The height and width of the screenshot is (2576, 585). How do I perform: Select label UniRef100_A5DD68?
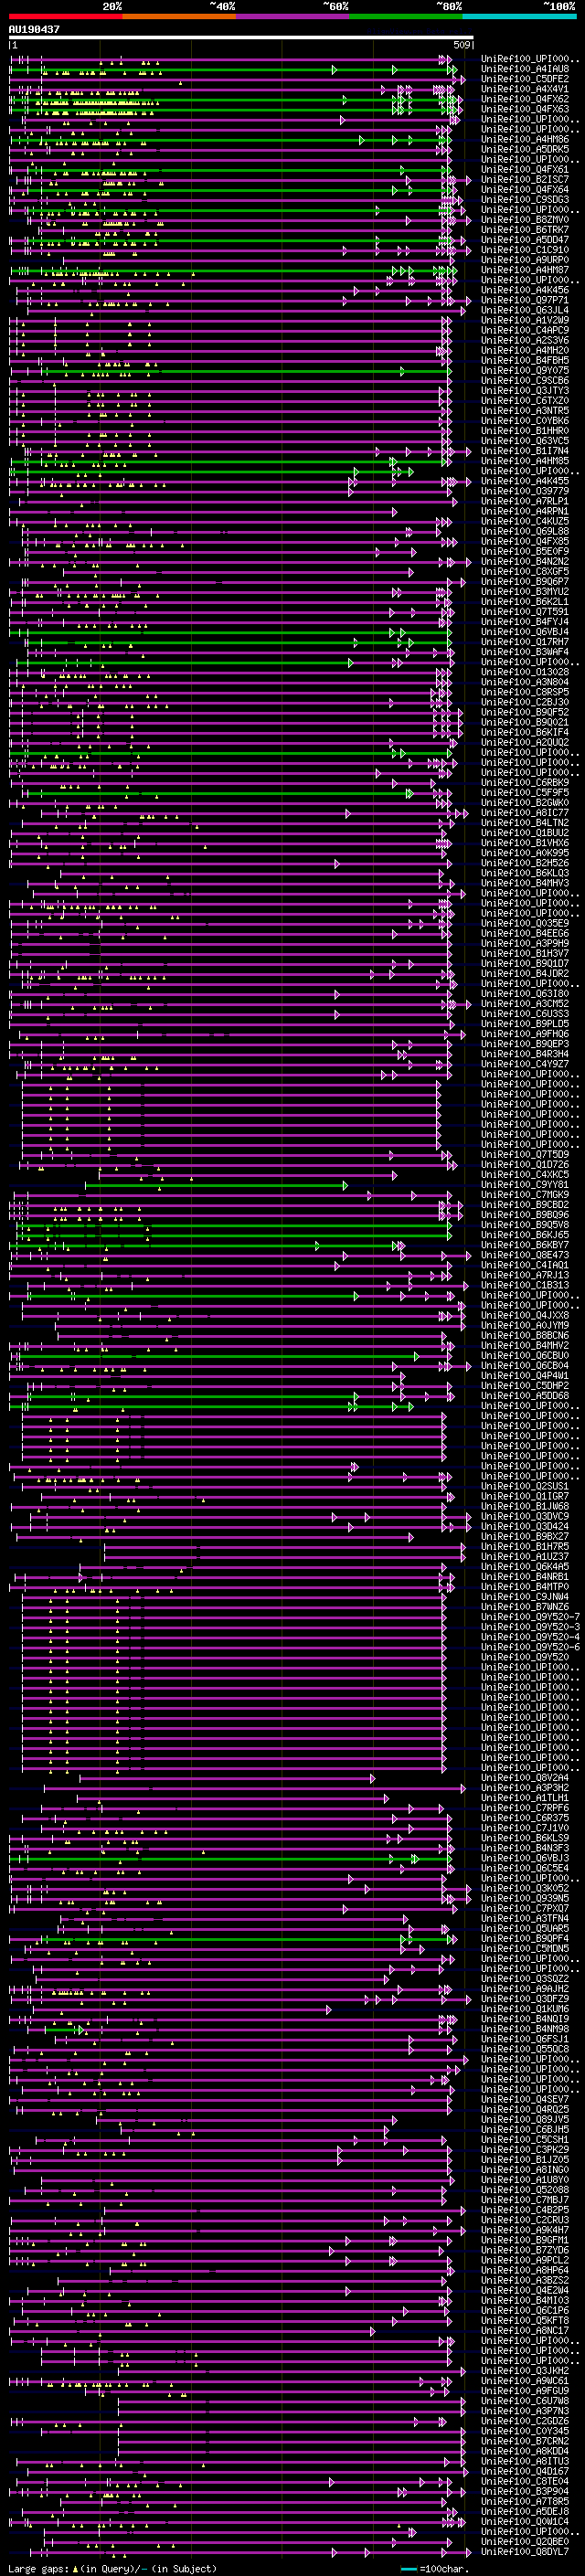(x=525, y=1396)
